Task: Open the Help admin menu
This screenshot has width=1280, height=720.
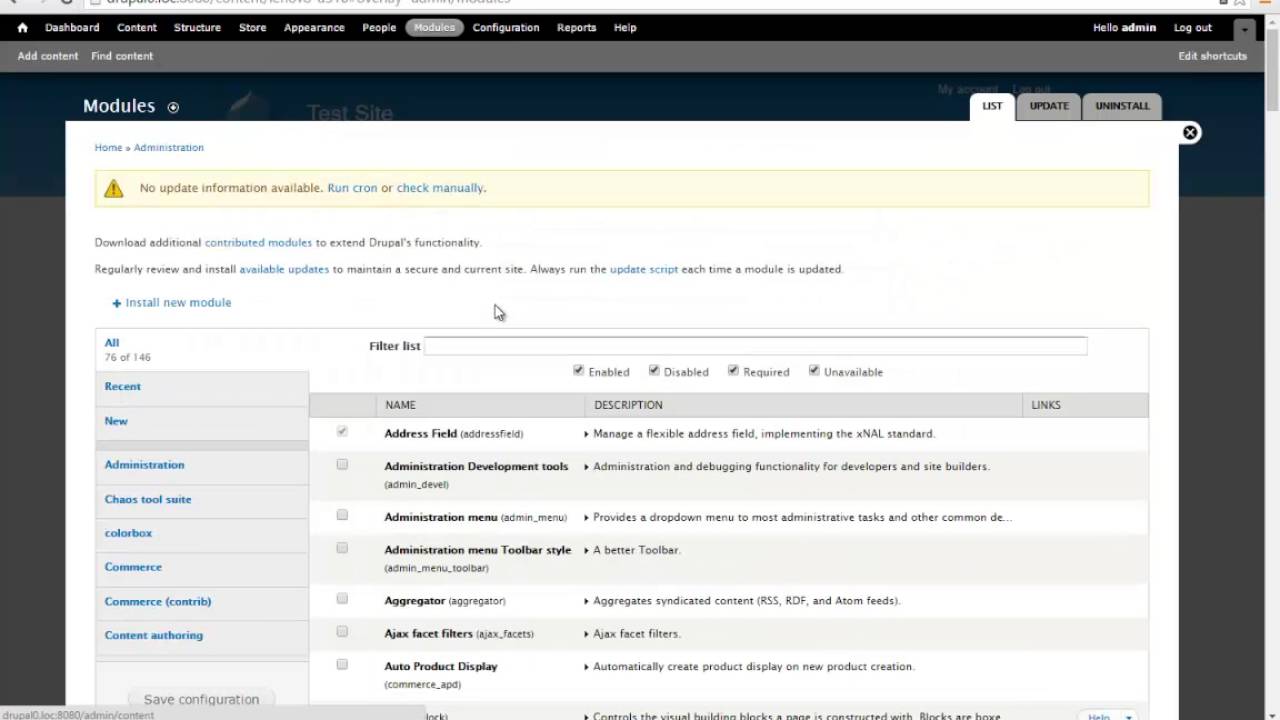Action: click(625, 28)
